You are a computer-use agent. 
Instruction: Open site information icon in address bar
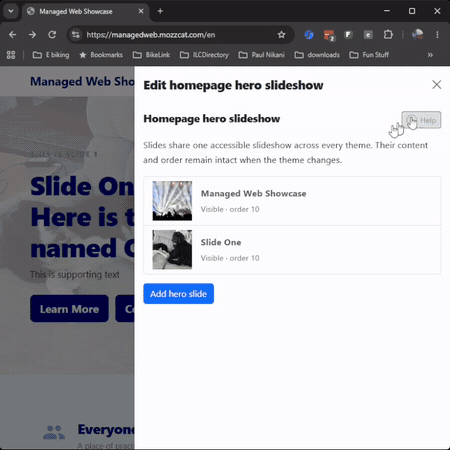76,35
